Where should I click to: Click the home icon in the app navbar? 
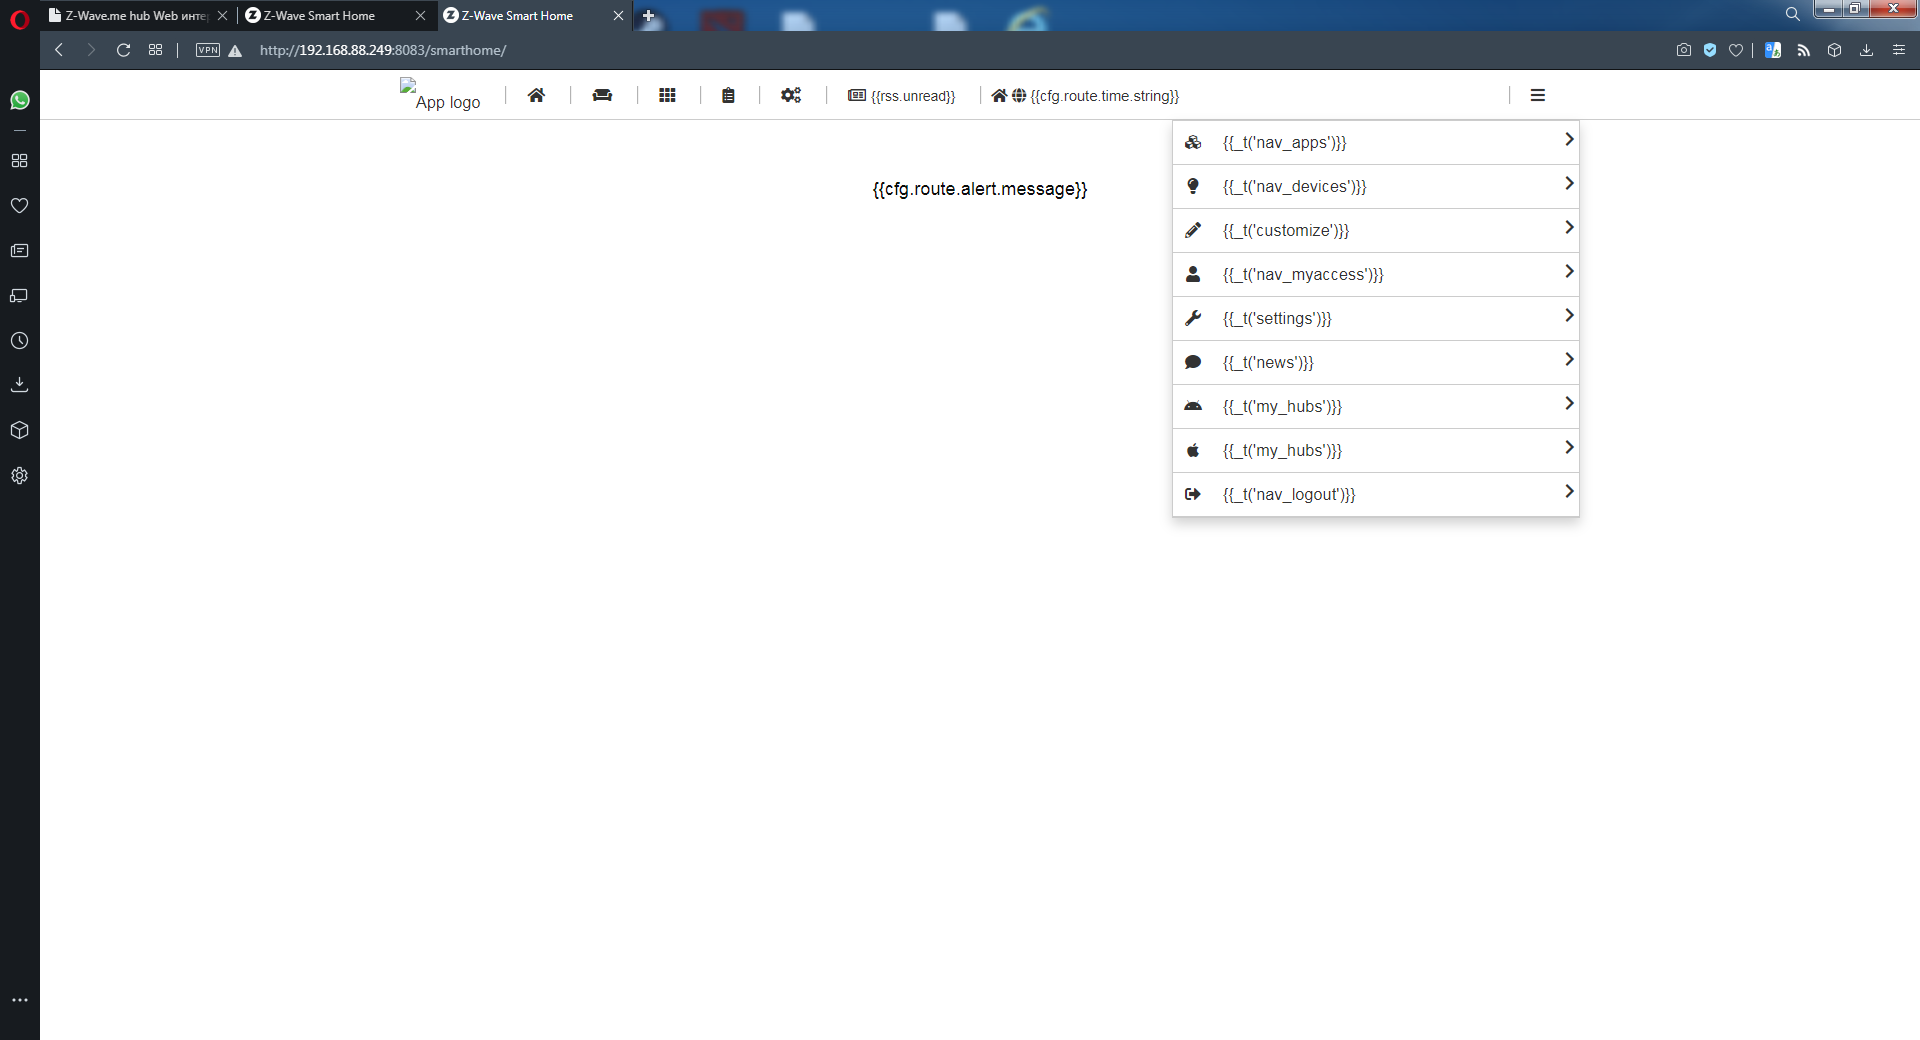[x=536, y=95]
